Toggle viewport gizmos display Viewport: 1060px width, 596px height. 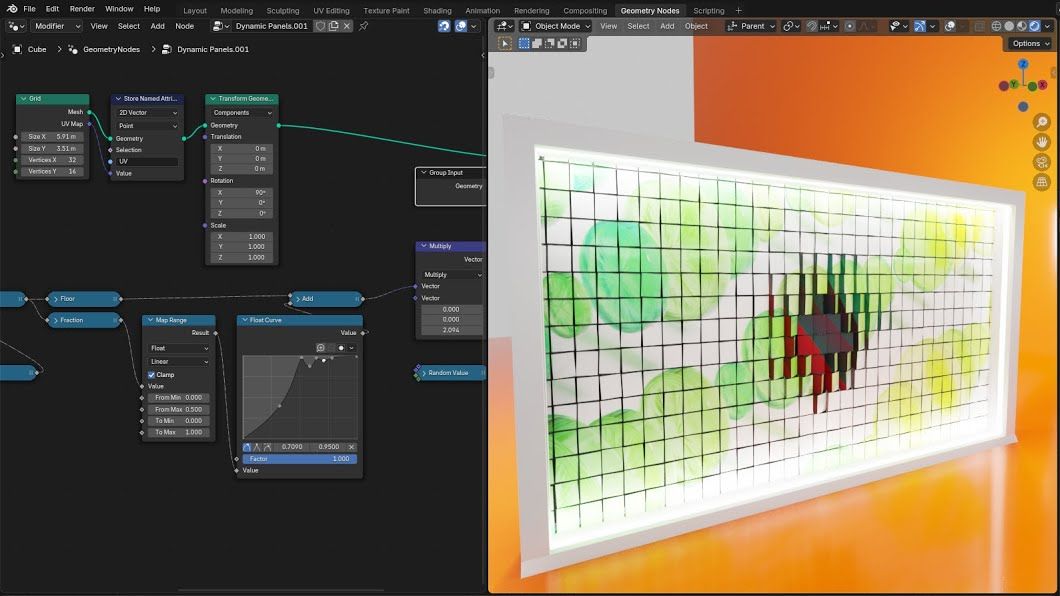coord(920,26)
